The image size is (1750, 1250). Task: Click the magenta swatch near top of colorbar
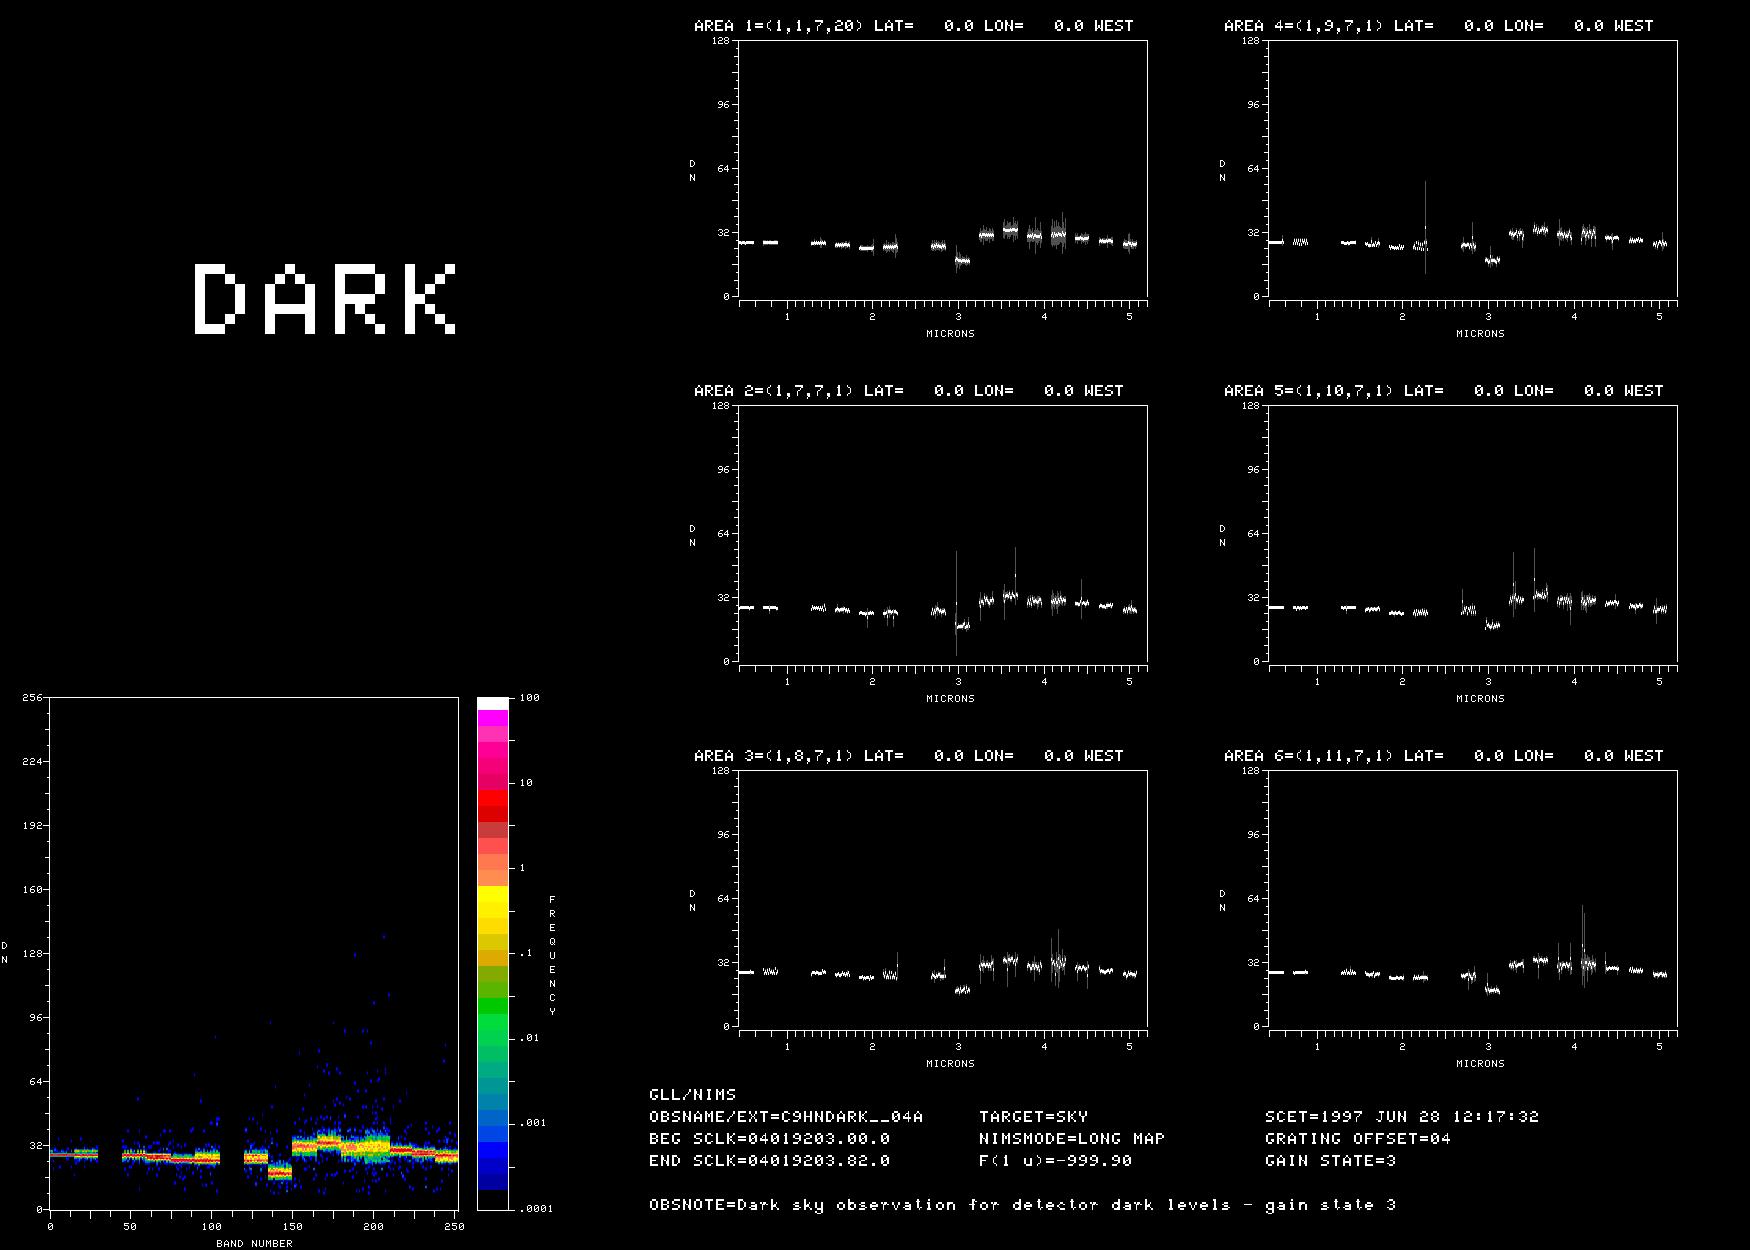tap(493, 717)
